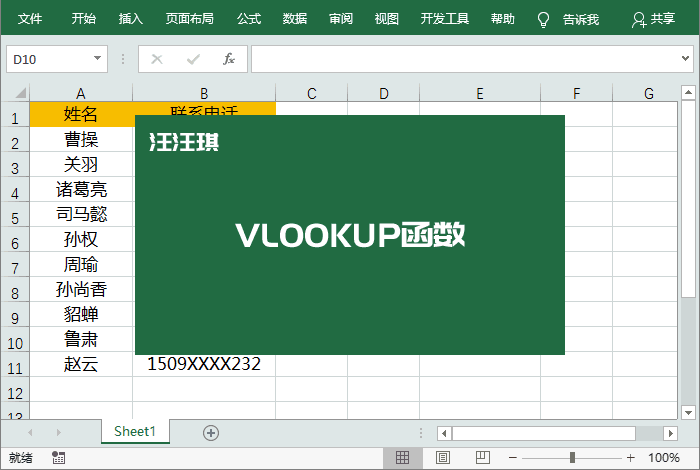
Task: Open the 帮助 ribbon tab
Action: [503, 19]
